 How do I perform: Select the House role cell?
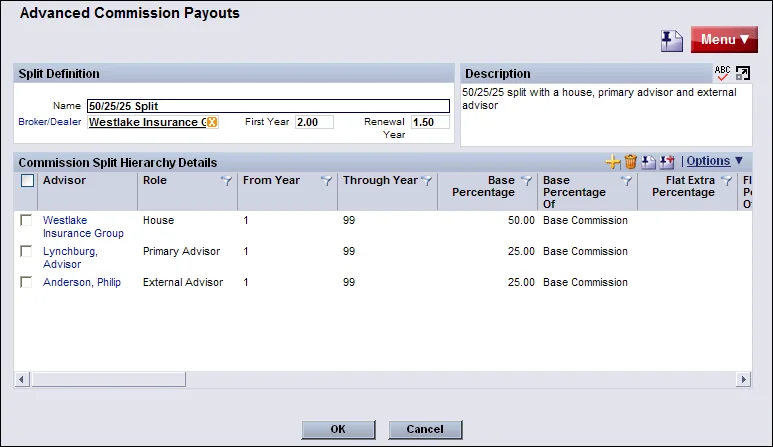(159, 220)
